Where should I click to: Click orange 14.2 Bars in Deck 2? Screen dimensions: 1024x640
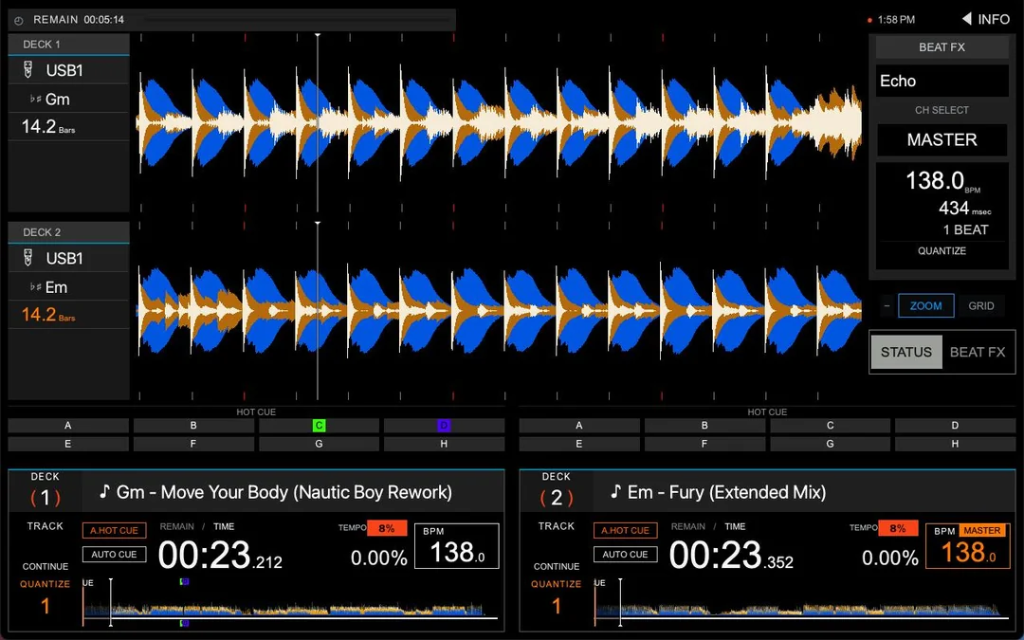pos(48,315)
